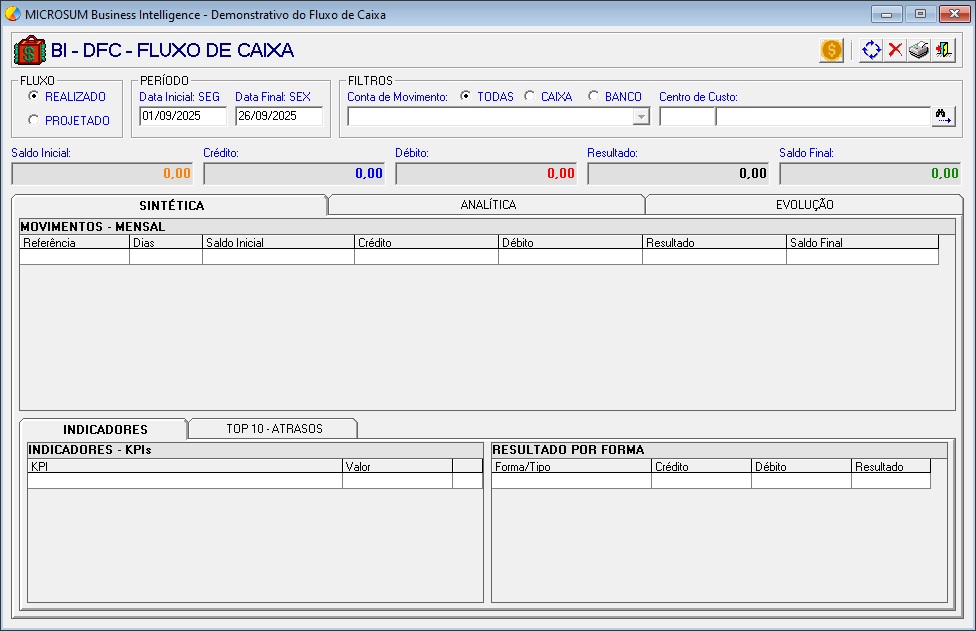Close the MICROSUM window

tap(954, 14)
